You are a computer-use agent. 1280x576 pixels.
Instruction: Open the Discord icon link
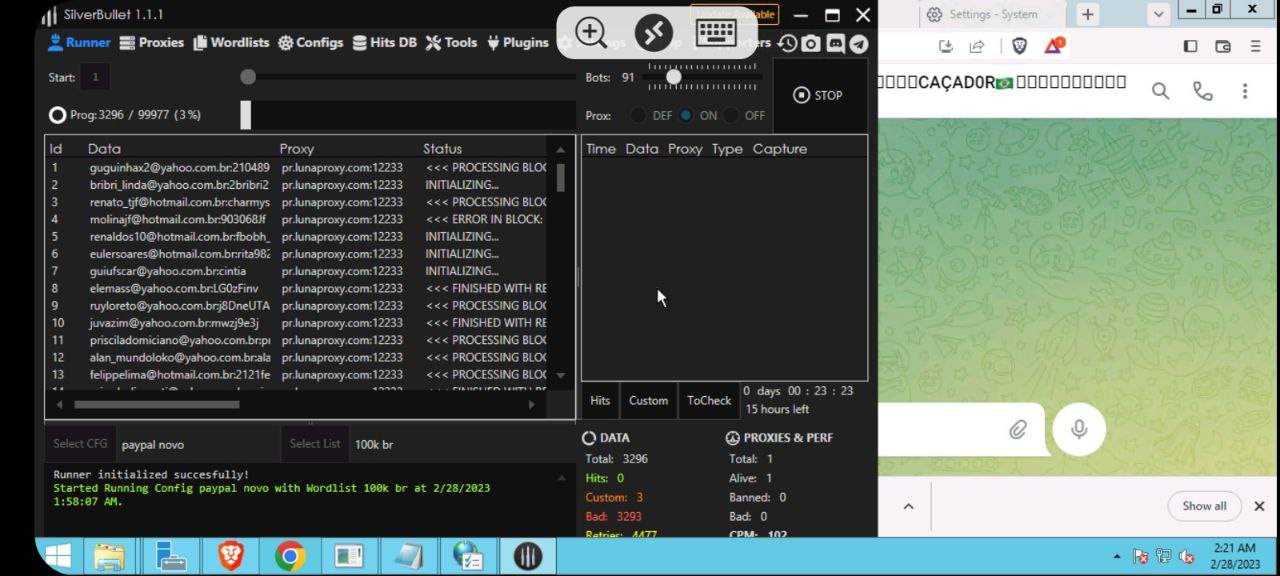835,43
